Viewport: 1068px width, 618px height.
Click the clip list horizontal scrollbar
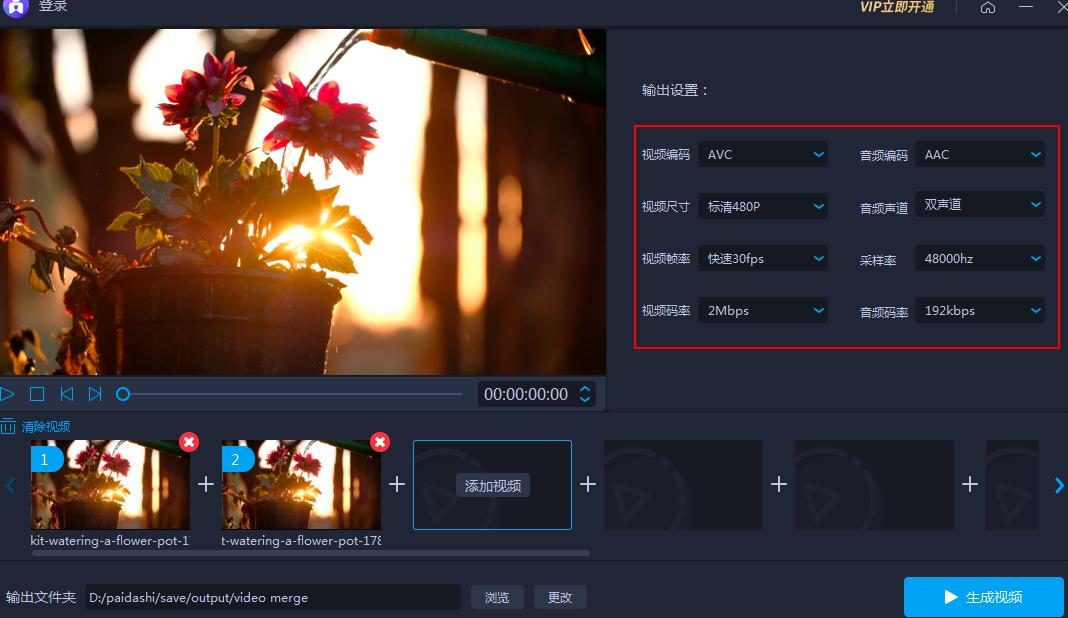311,553
